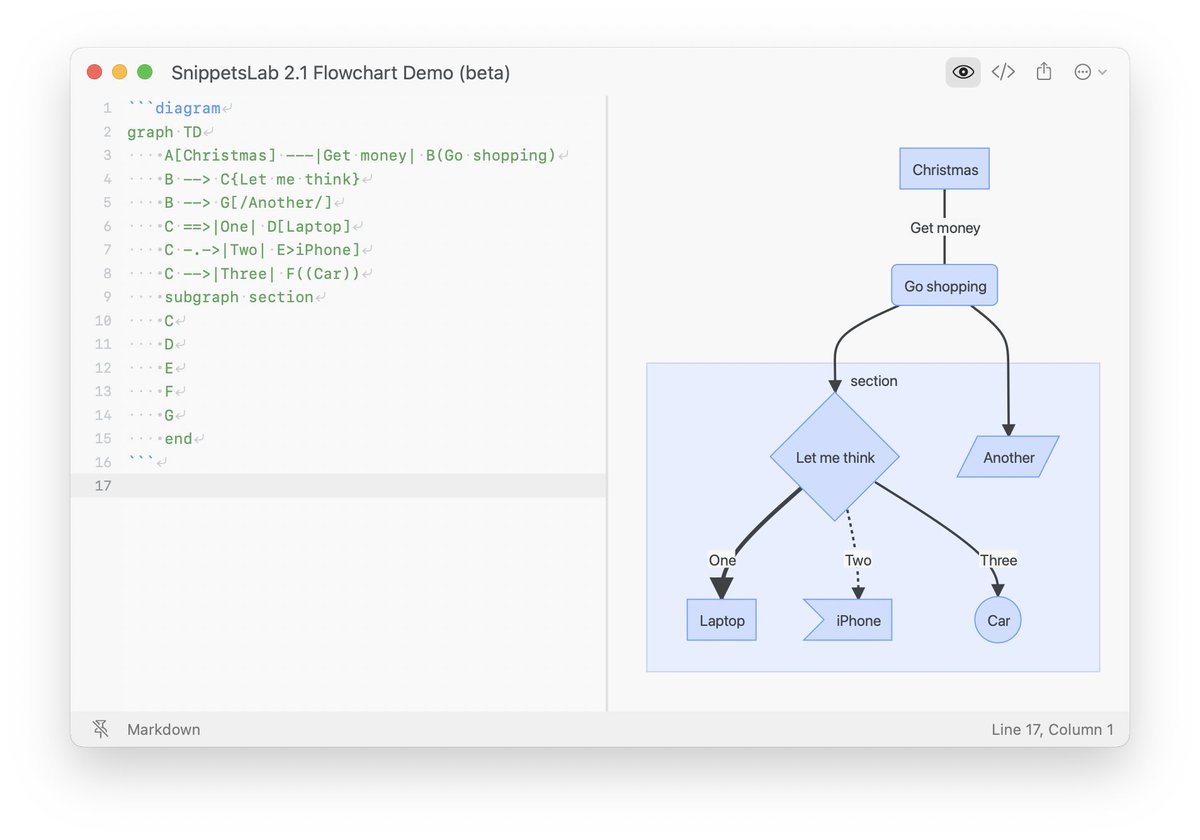The image size is (1200, 840).
Task: Minimize the window with the yellow button
Action: click(x=120, y=72)
